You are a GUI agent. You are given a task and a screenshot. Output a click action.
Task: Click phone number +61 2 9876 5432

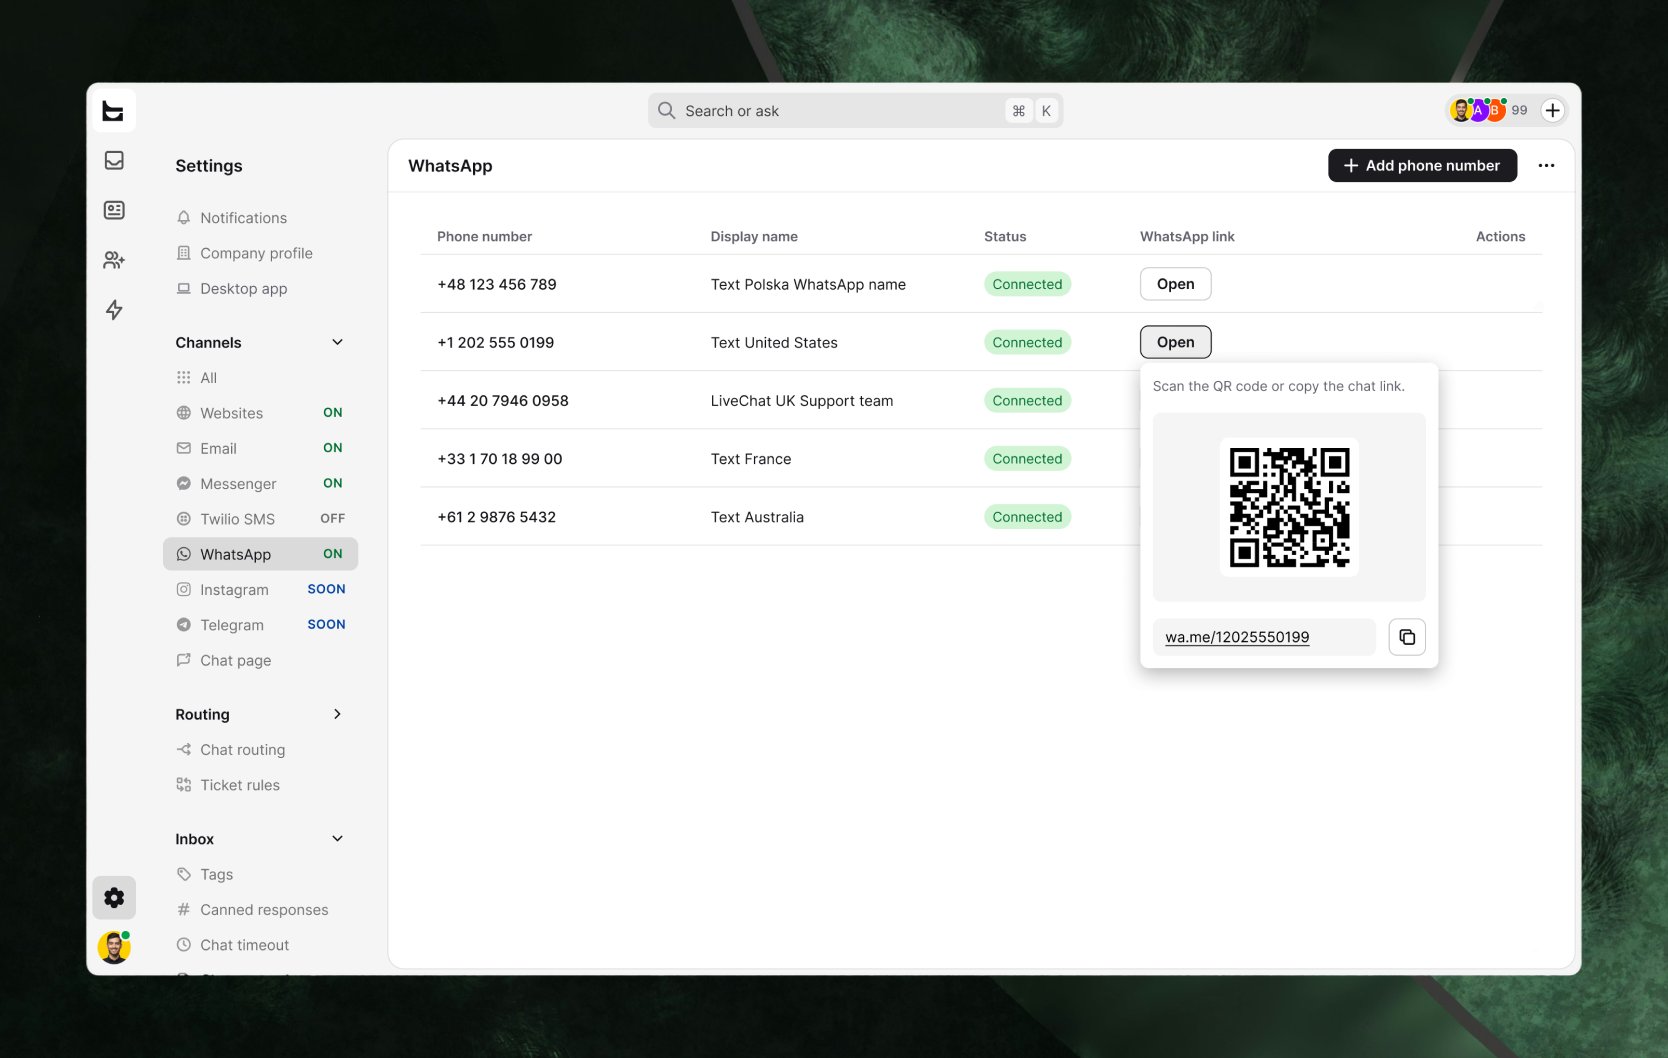click(x=496, y=517)
